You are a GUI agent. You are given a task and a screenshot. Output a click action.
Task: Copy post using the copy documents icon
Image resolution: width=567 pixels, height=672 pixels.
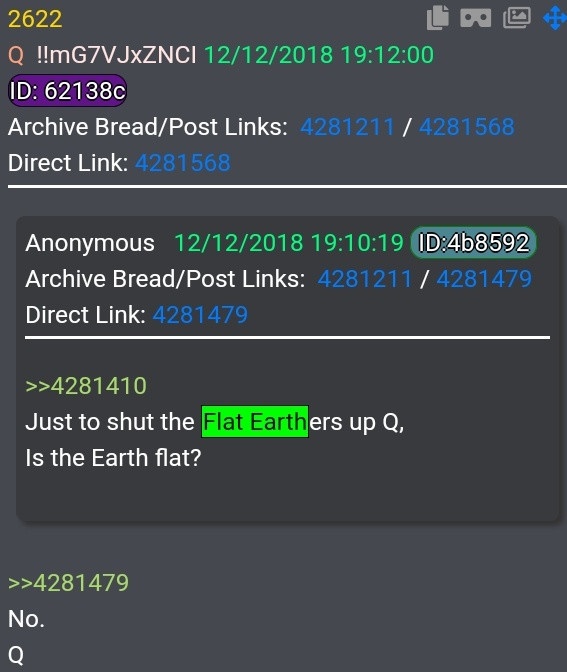[x=438, y=18]
